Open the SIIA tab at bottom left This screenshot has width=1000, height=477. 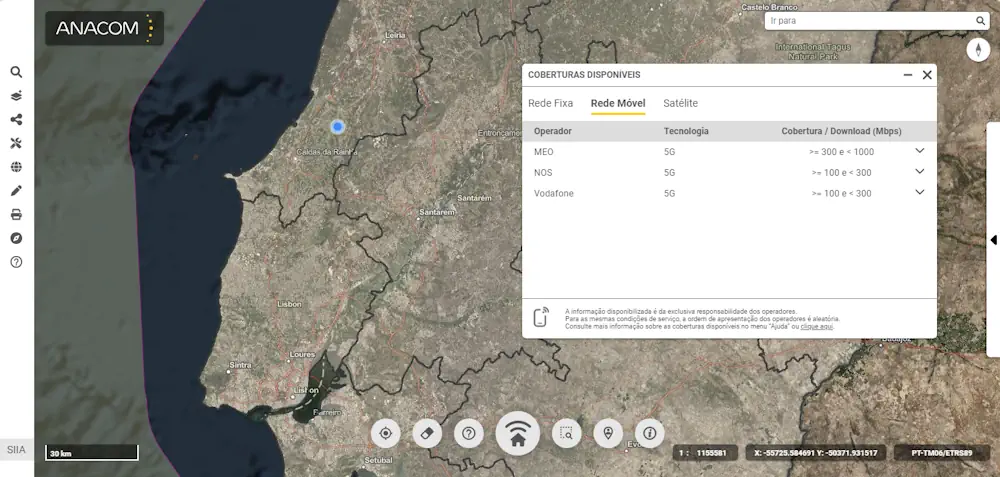pos(17,450)
